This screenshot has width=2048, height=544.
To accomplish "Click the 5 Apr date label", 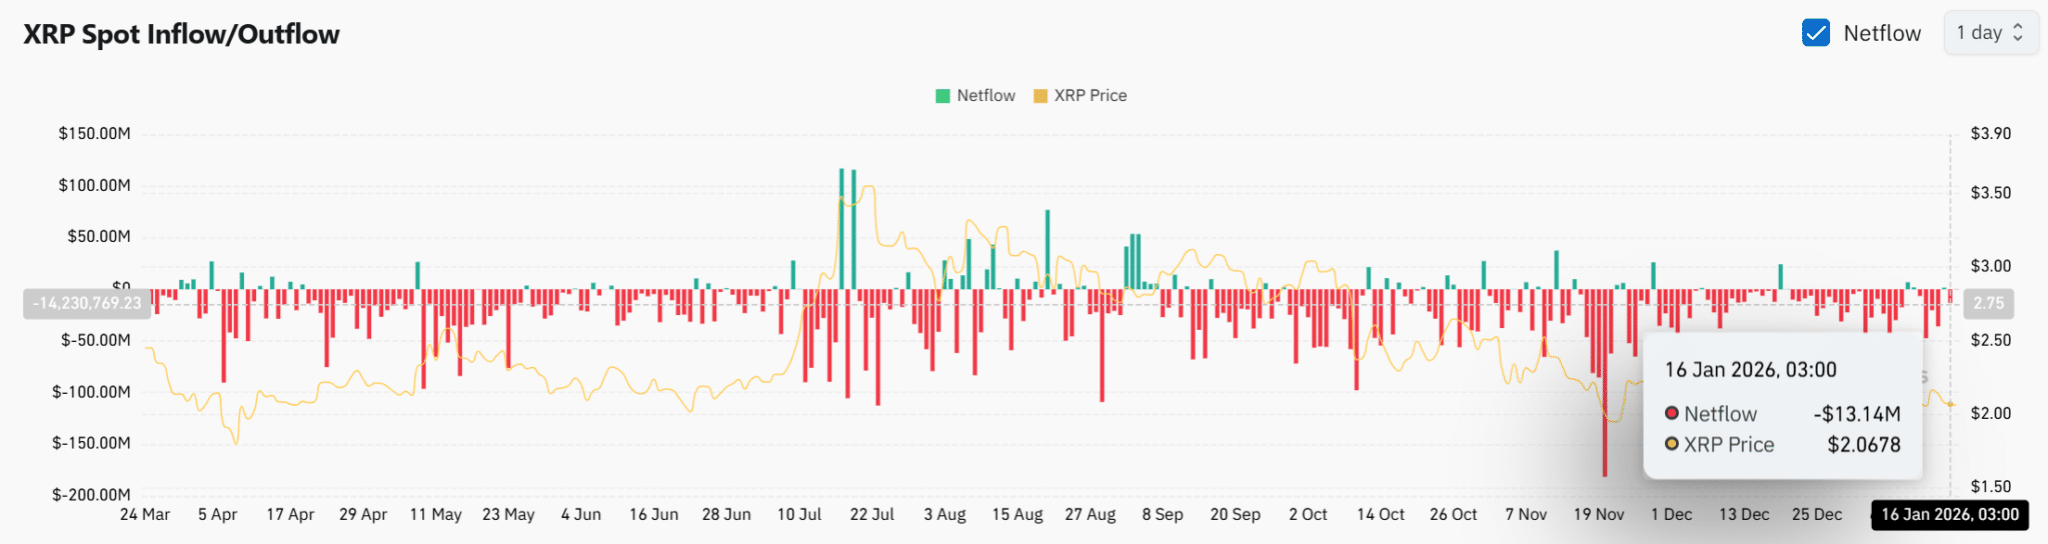I will pyautogui.click(x=217, y=515).
